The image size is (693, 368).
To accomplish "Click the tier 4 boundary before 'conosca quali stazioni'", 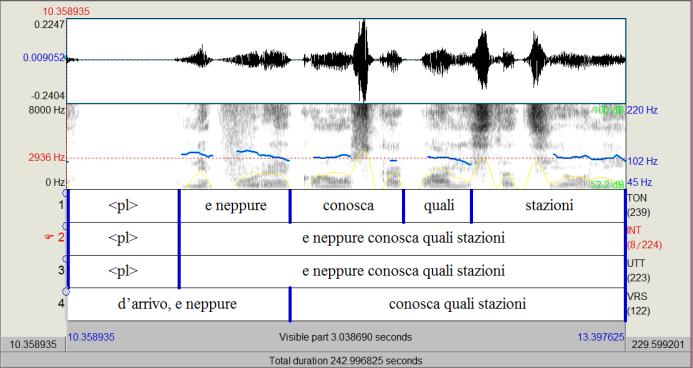I will click(290, 304).
